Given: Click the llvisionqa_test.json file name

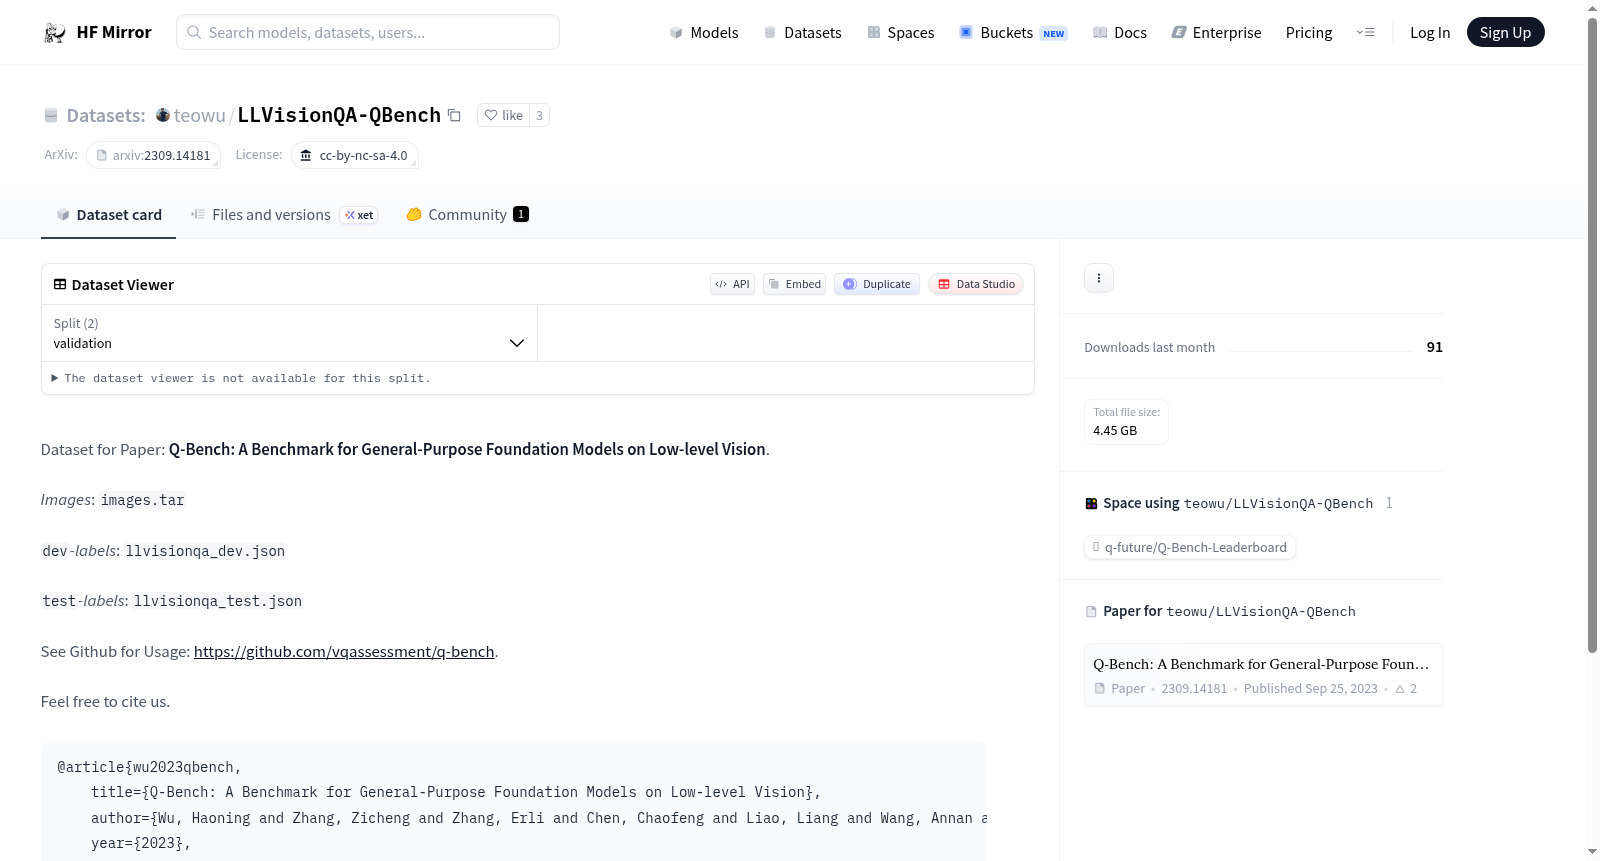Looking at the screenshot, I should 218,601.
